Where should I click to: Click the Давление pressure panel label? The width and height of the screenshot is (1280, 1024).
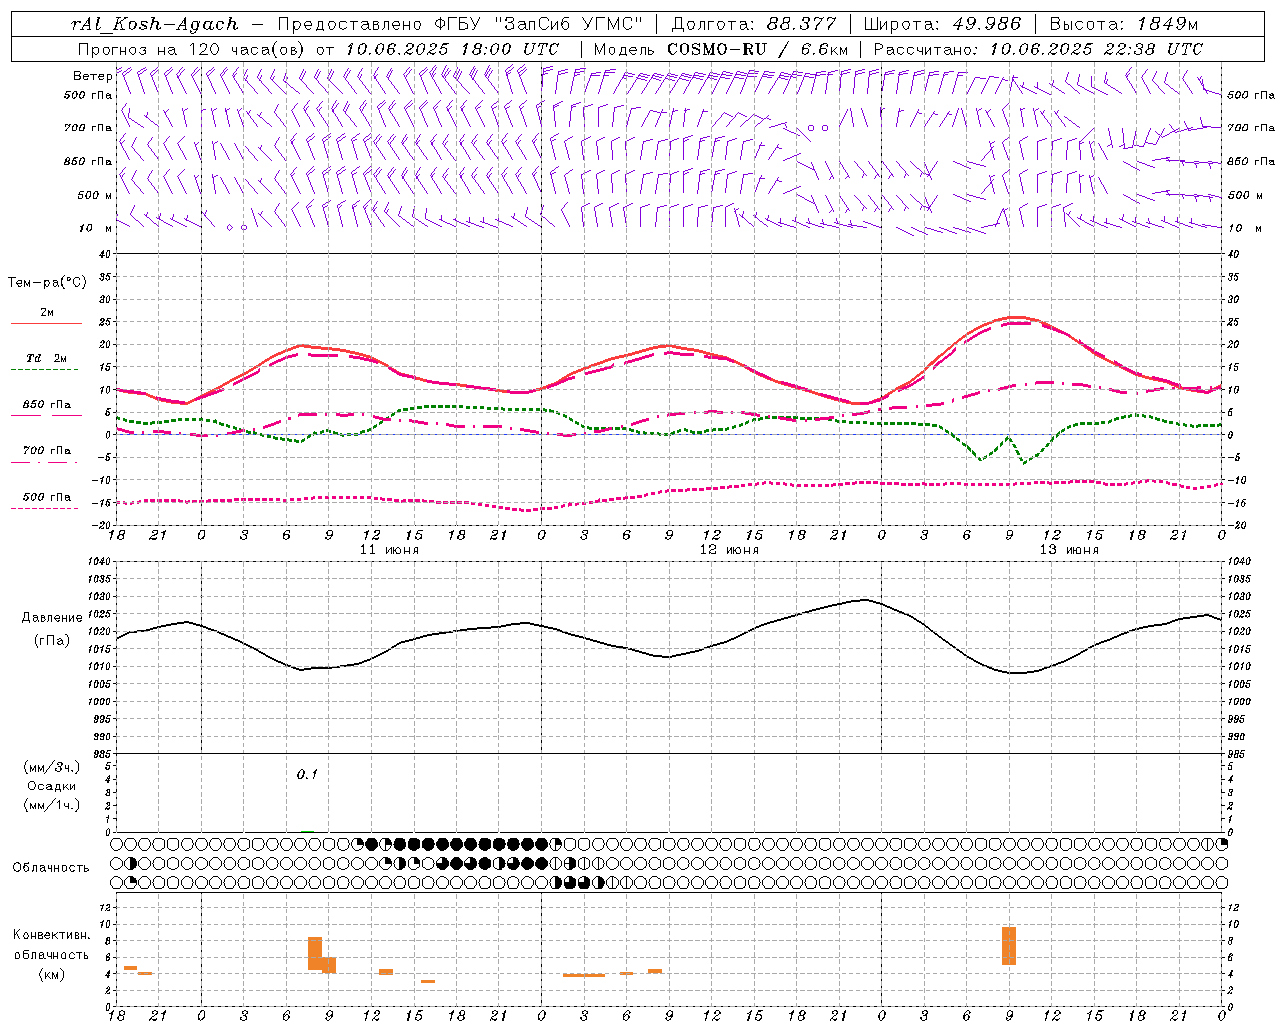[52, 618]
